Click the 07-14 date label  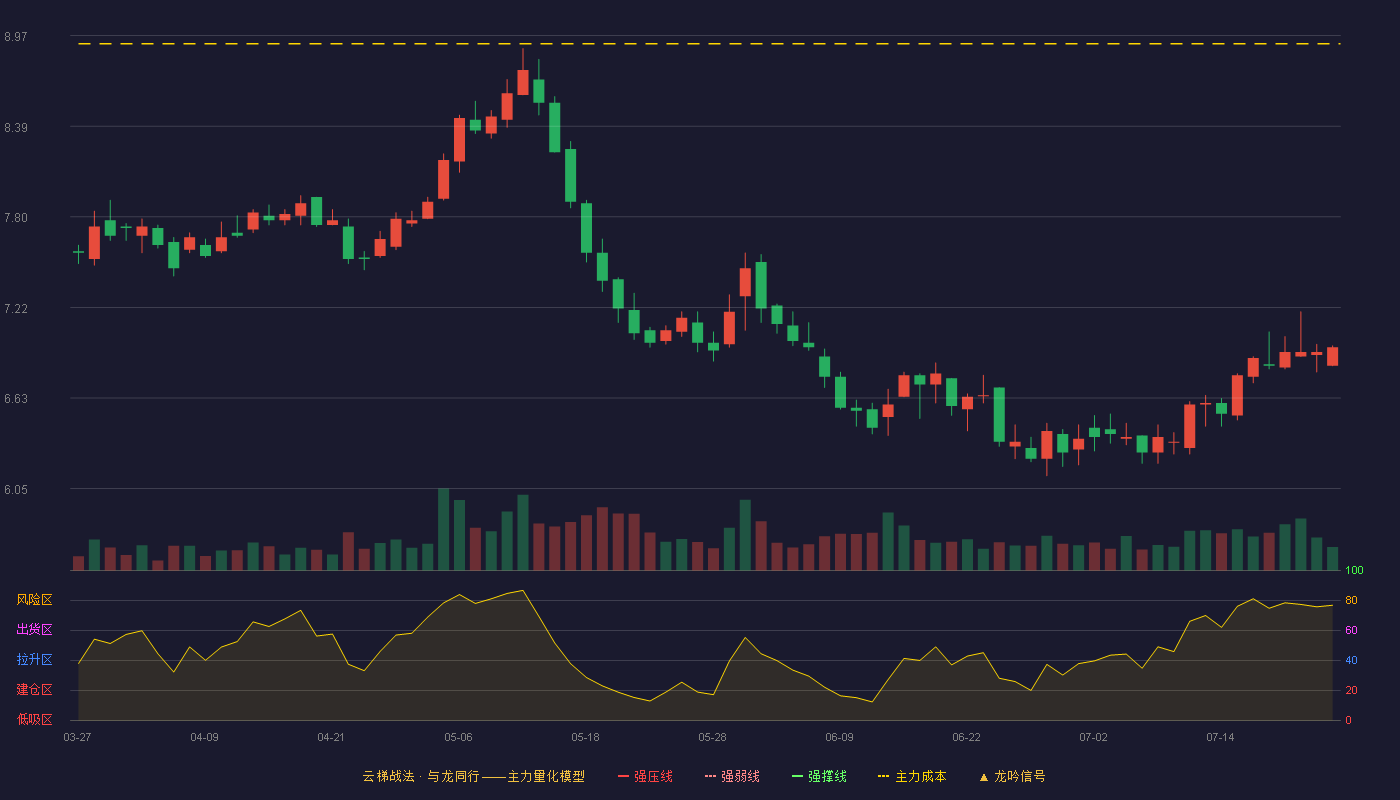coord(1220,737)
